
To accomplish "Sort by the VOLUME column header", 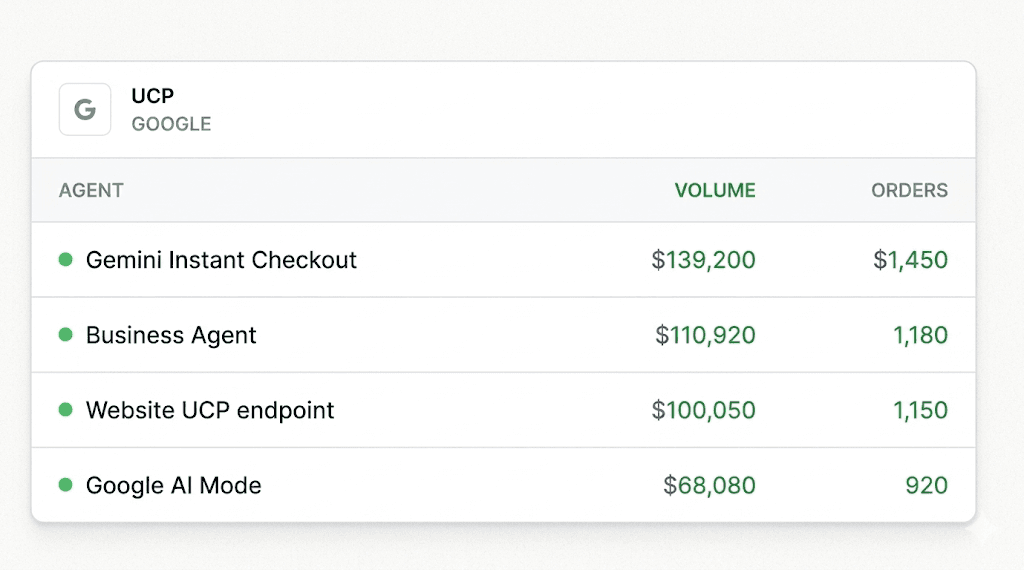I will (x=715, y=190).
